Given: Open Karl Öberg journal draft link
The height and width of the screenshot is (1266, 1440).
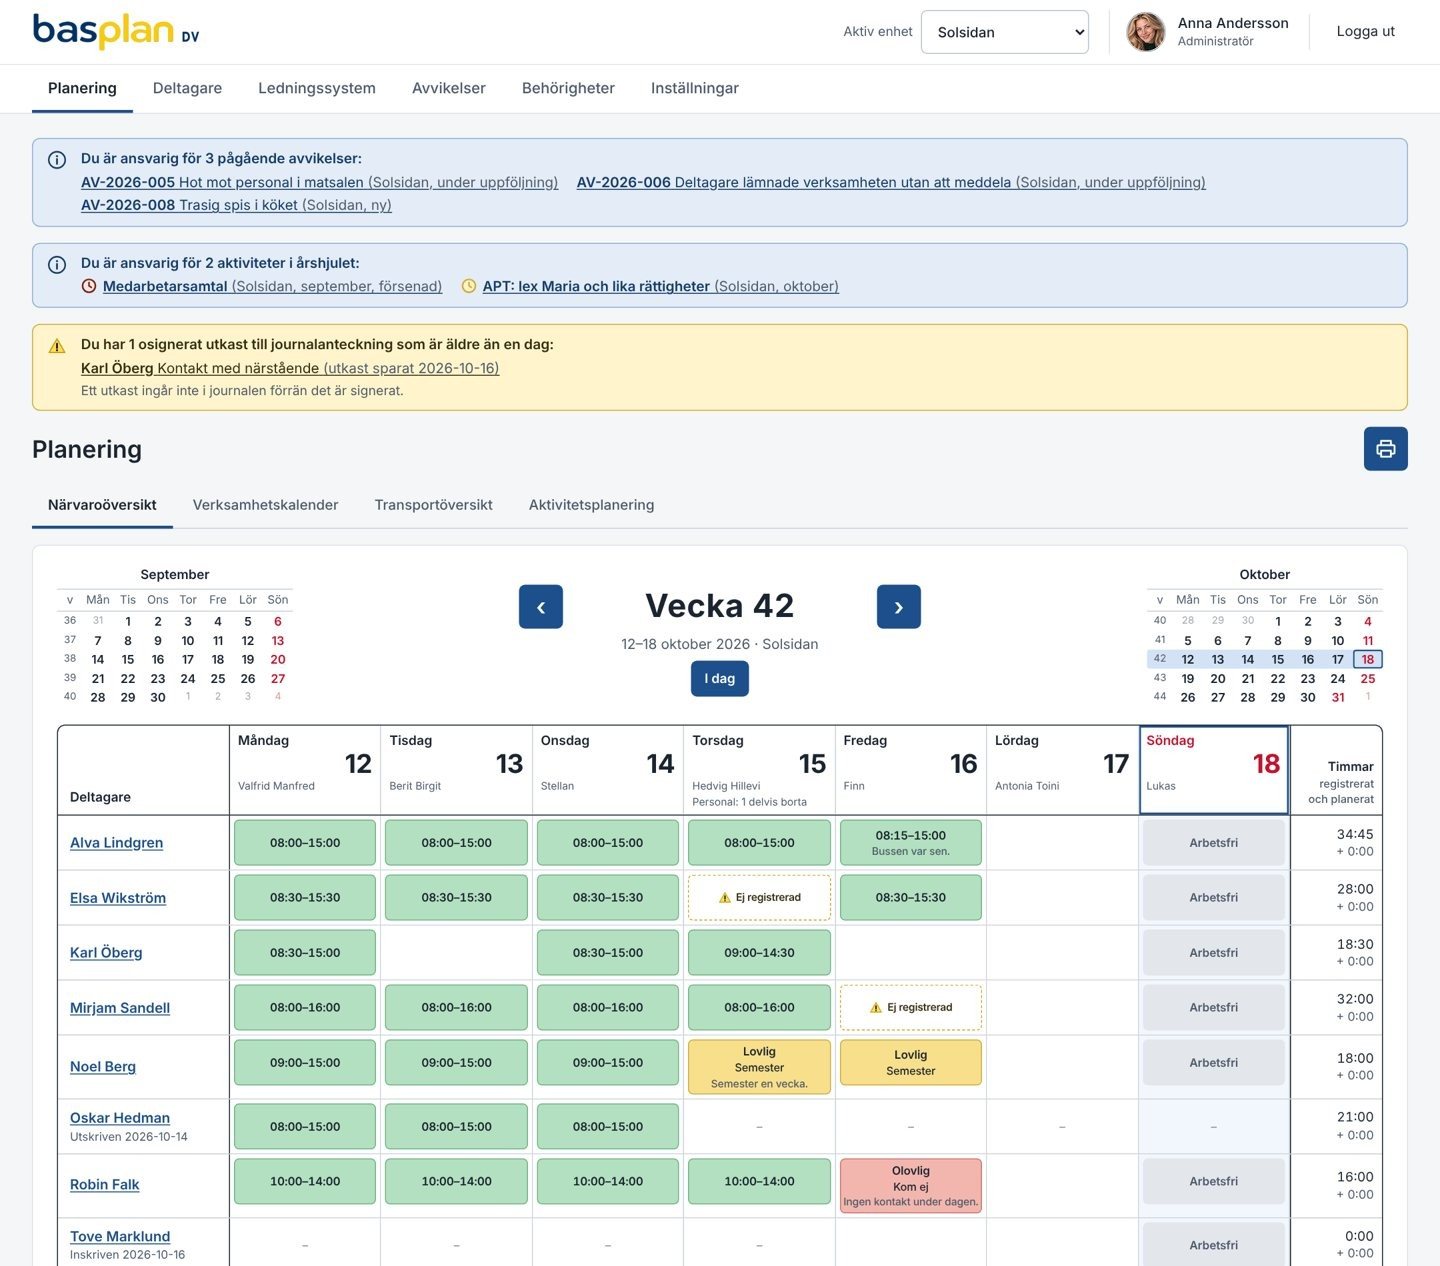Looking at the screenshot, I should click(x=290, y=368).
